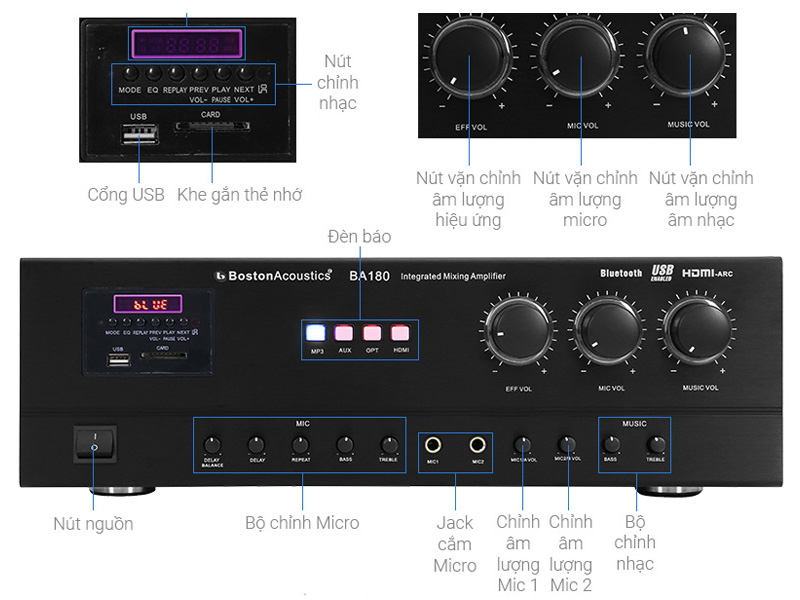Click the REPLAY button in the enlarged player inset
Viewport: 800px width, 600px height.
(x=176, y=73)
